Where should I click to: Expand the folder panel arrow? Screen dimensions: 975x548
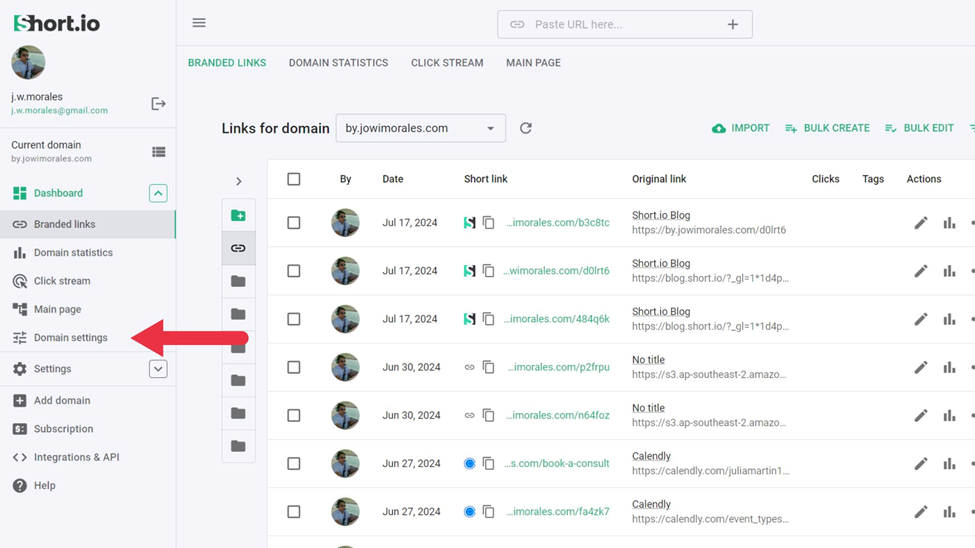[x=239, y=182]
